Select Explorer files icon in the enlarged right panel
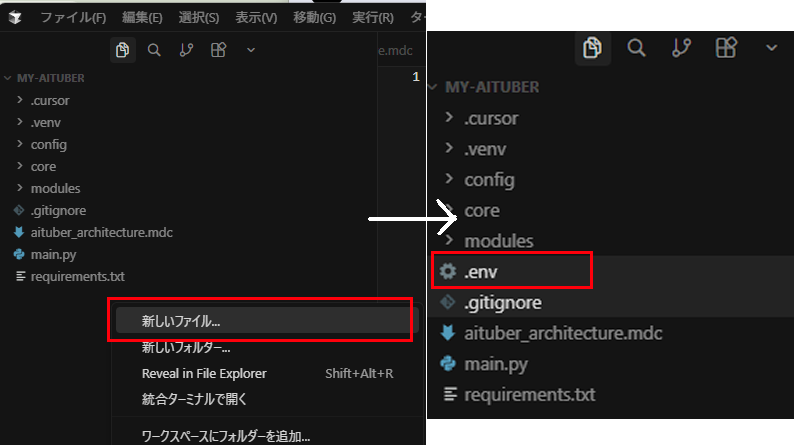 [592, 47]
